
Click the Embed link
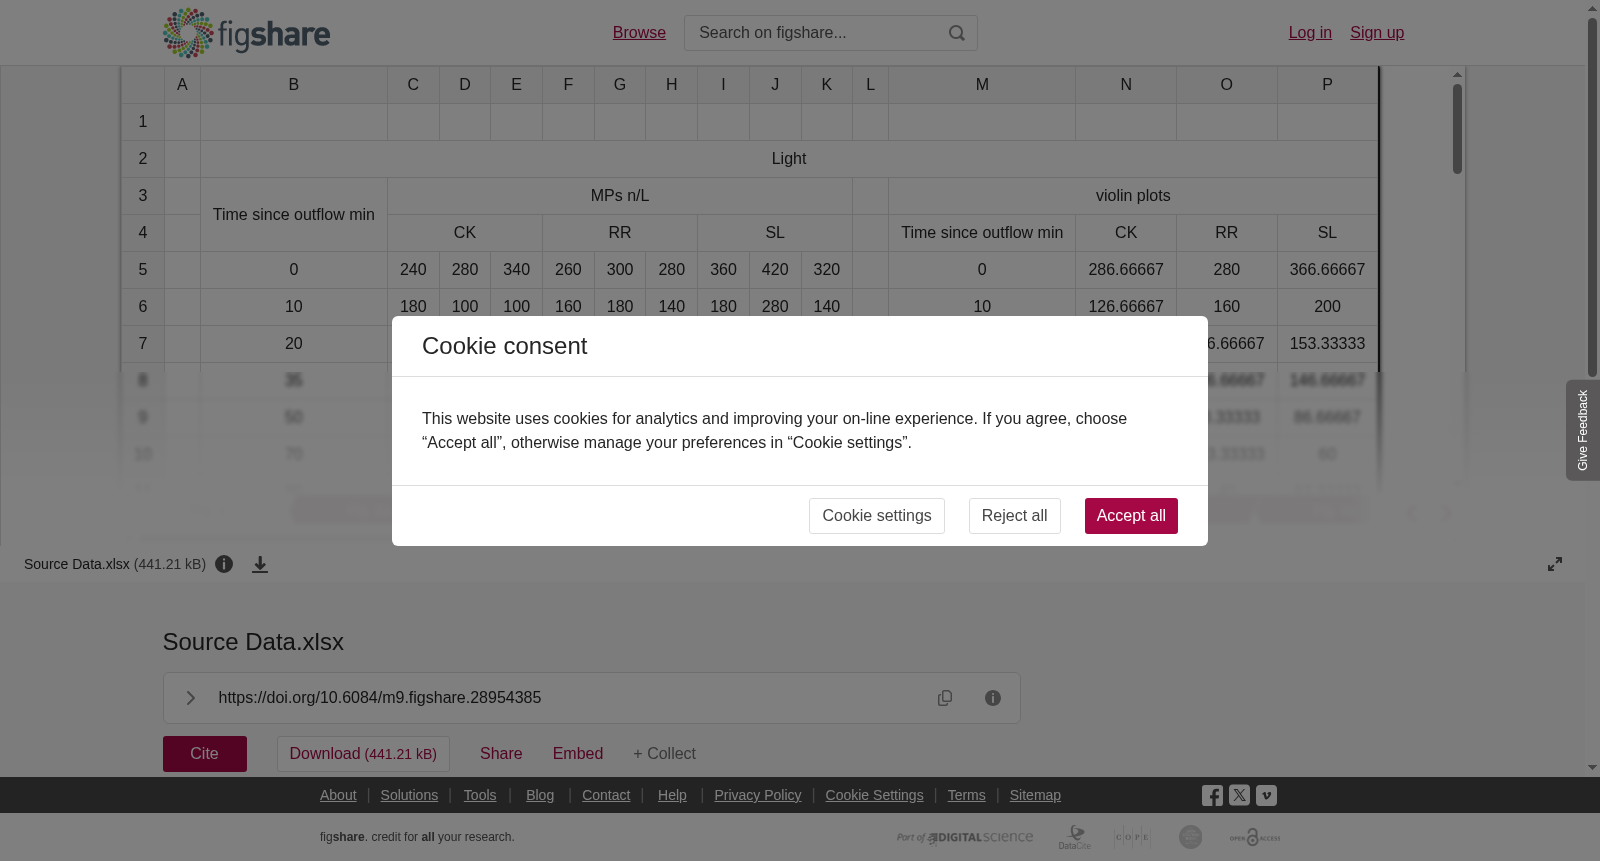[x=578, y=754]
